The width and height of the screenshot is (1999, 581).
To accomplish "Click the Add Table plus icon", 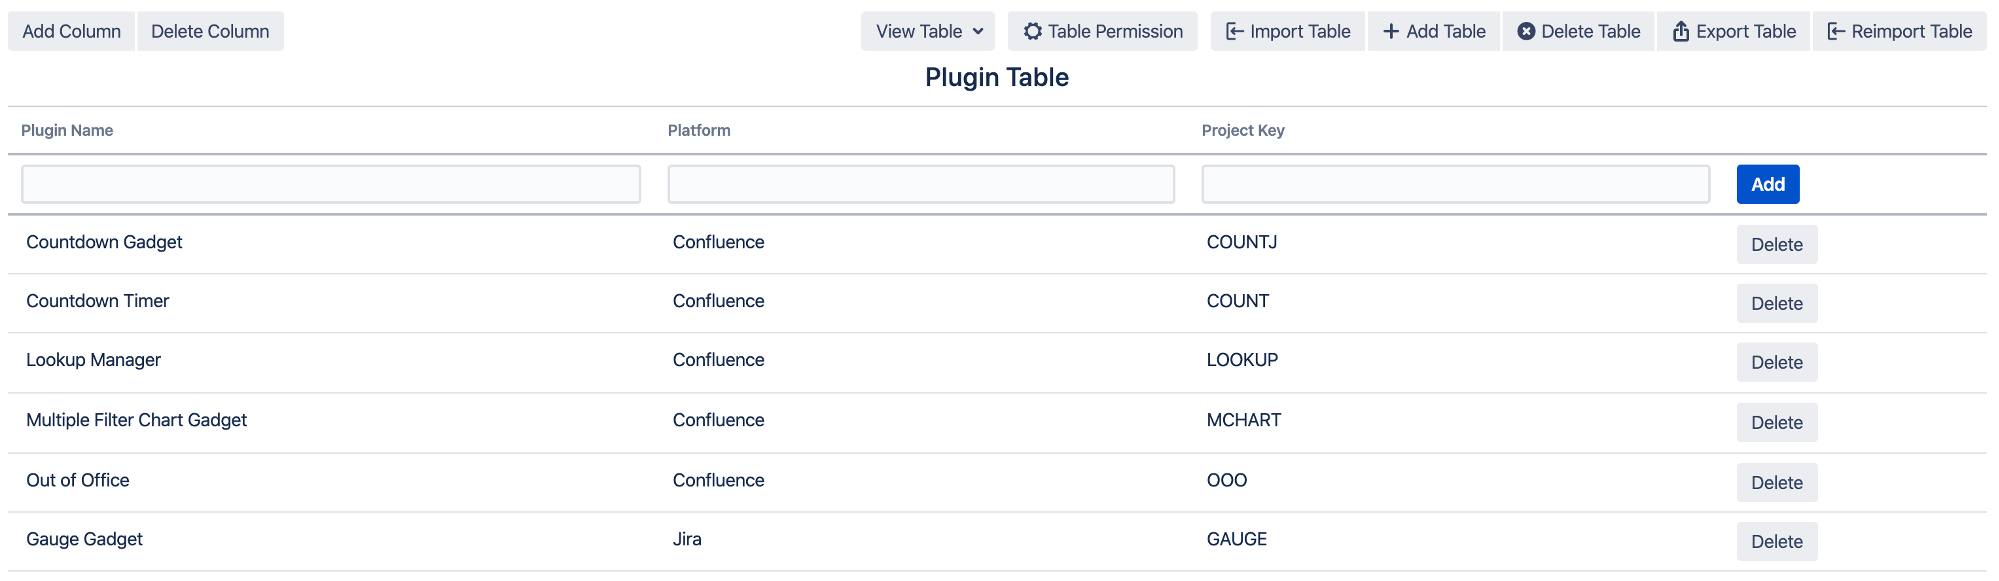I will (x=1391, y=32).
